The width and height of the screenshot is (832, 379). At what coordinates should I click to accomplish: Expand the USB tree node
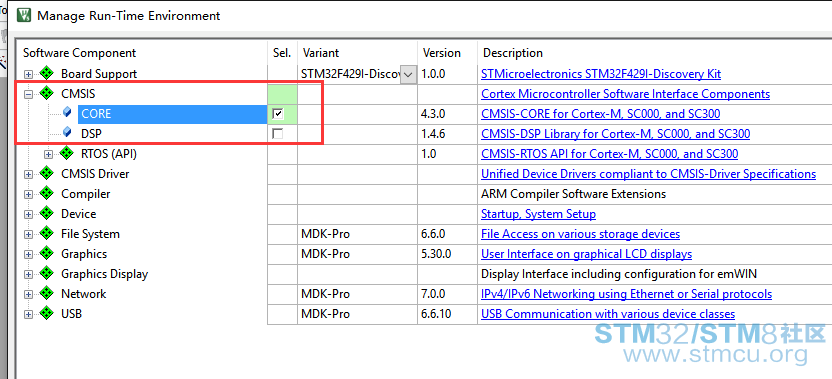click(x=29, y=315)
